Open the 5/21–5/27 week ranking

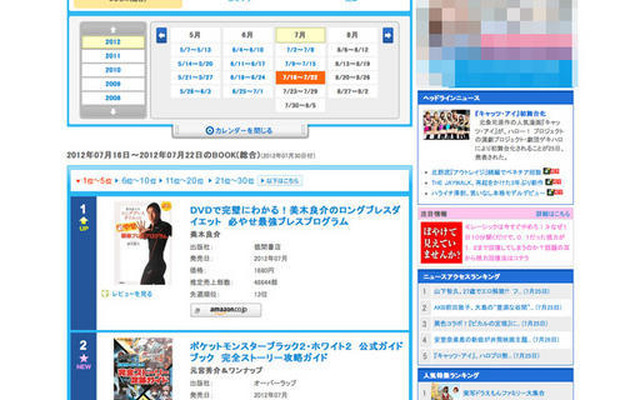195,78
